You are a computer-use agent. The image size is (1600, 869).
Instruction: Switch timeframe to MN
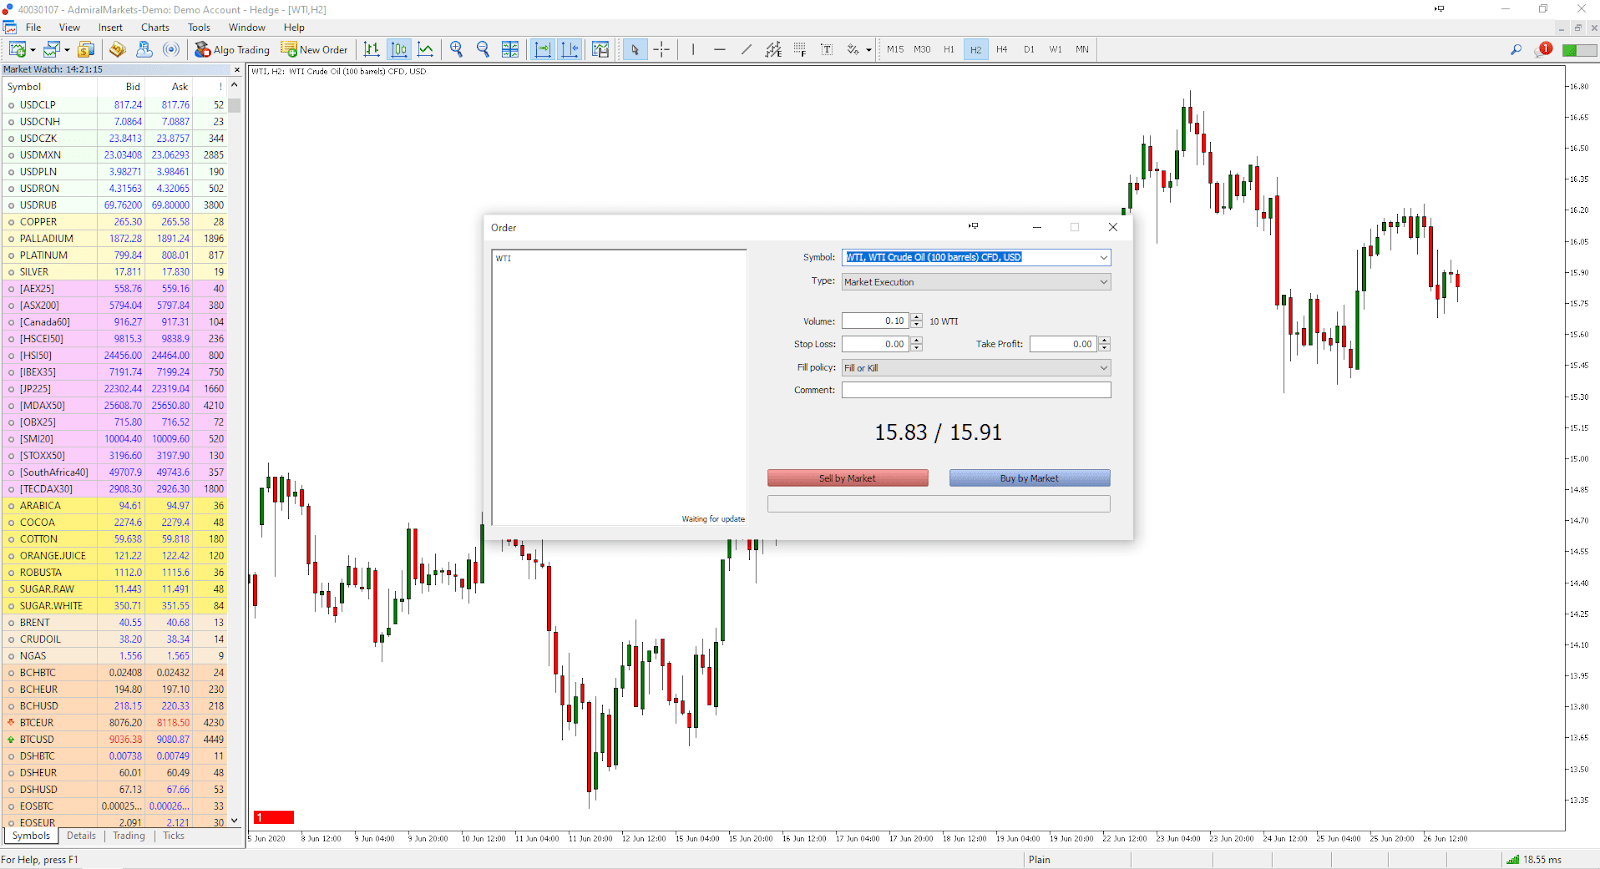pyautogui.click(x=1082, y=49)
